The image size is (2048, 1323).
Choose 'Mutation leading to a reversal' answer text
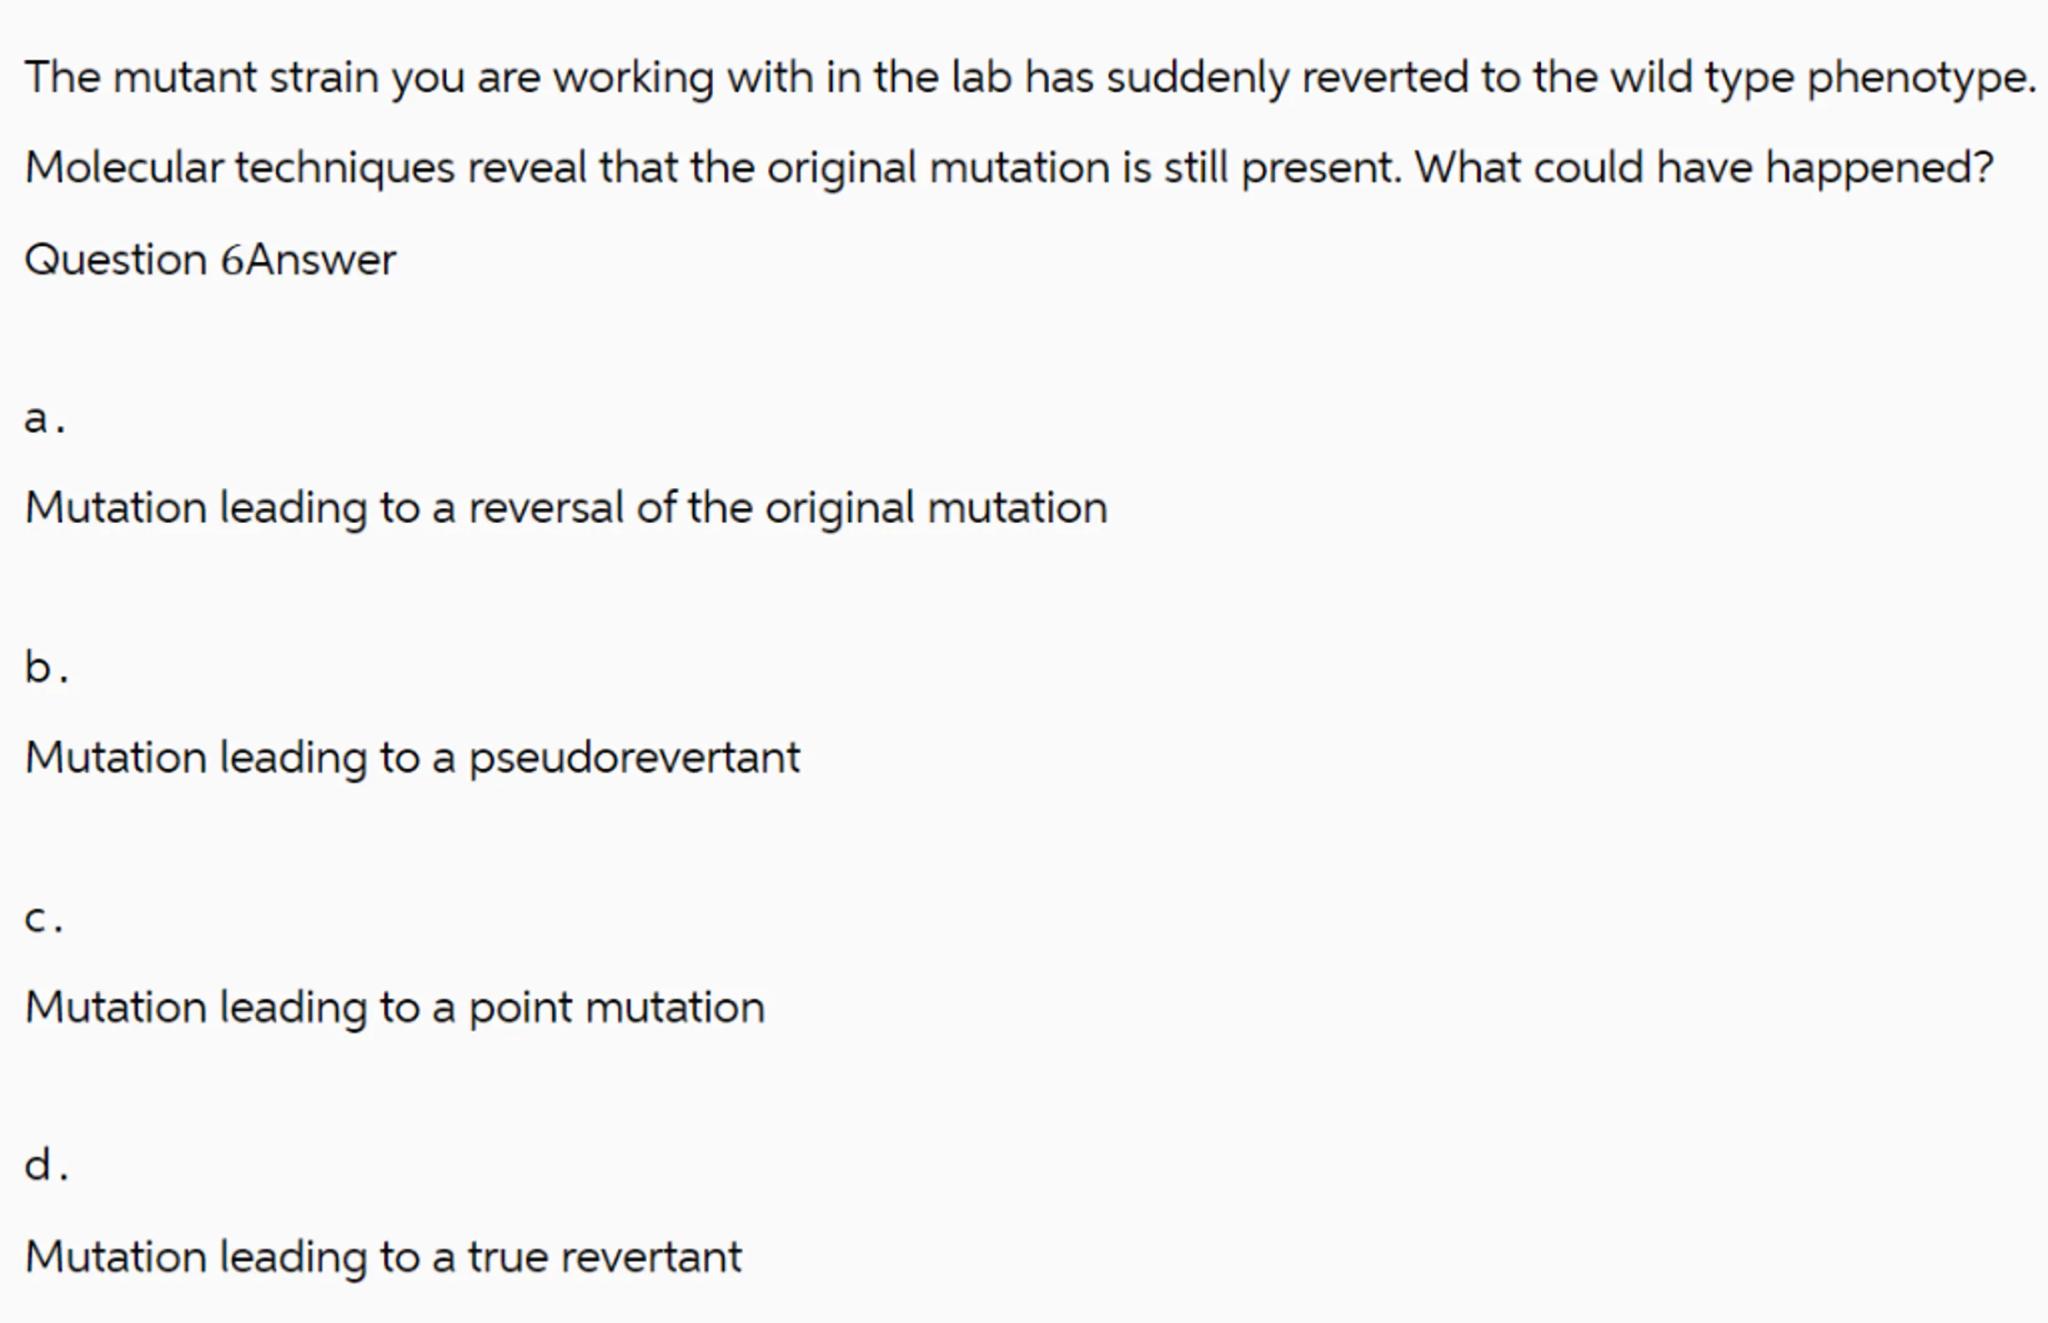pos(565,508)
